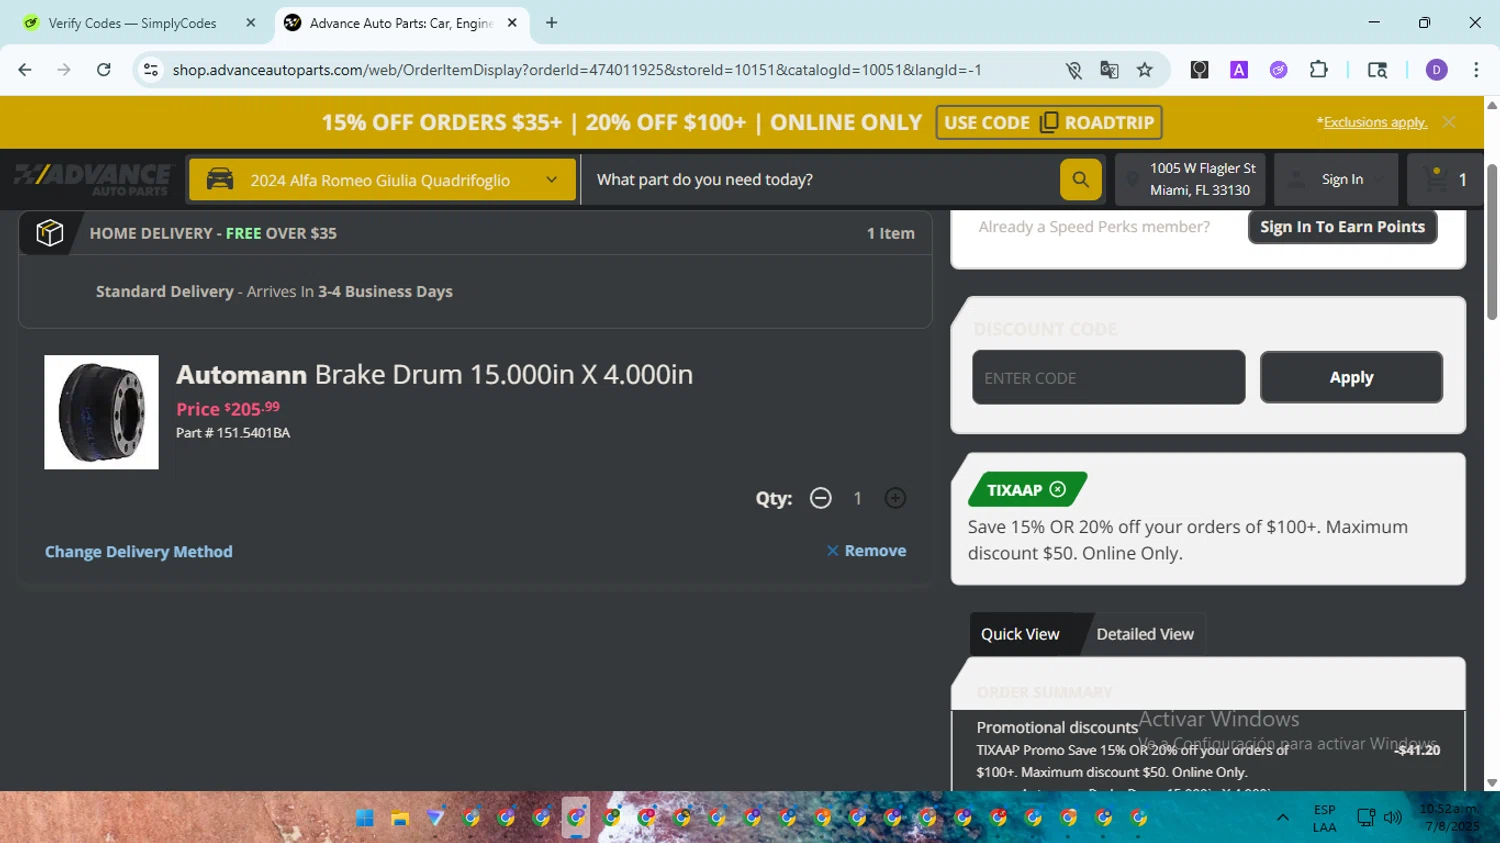Open the Chrome three-dot menu
The width and height of the screenshot is (1500, 843).
point(1476,70)
